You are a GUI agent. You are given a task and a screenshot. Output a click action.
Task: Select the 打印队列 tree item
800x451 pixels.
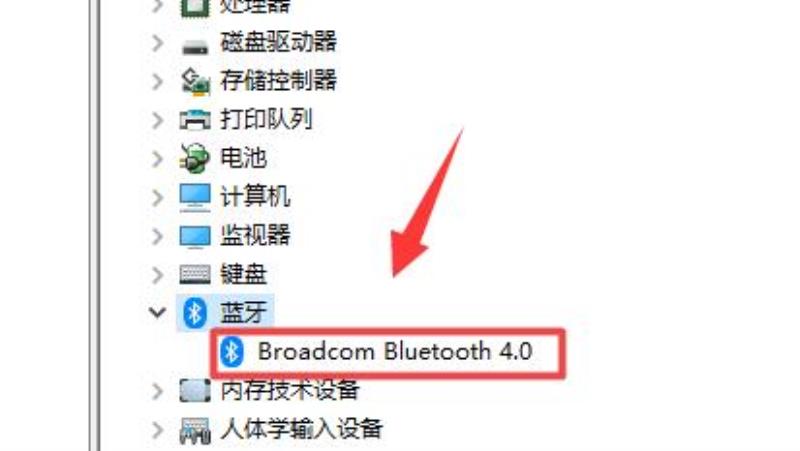point(266,119)
